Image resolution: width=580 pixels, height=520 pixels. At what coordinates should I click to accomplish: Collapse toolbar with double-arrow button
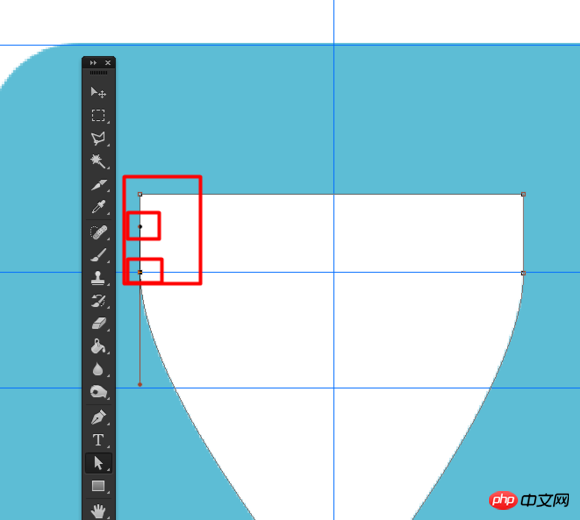tap(93, 63)
